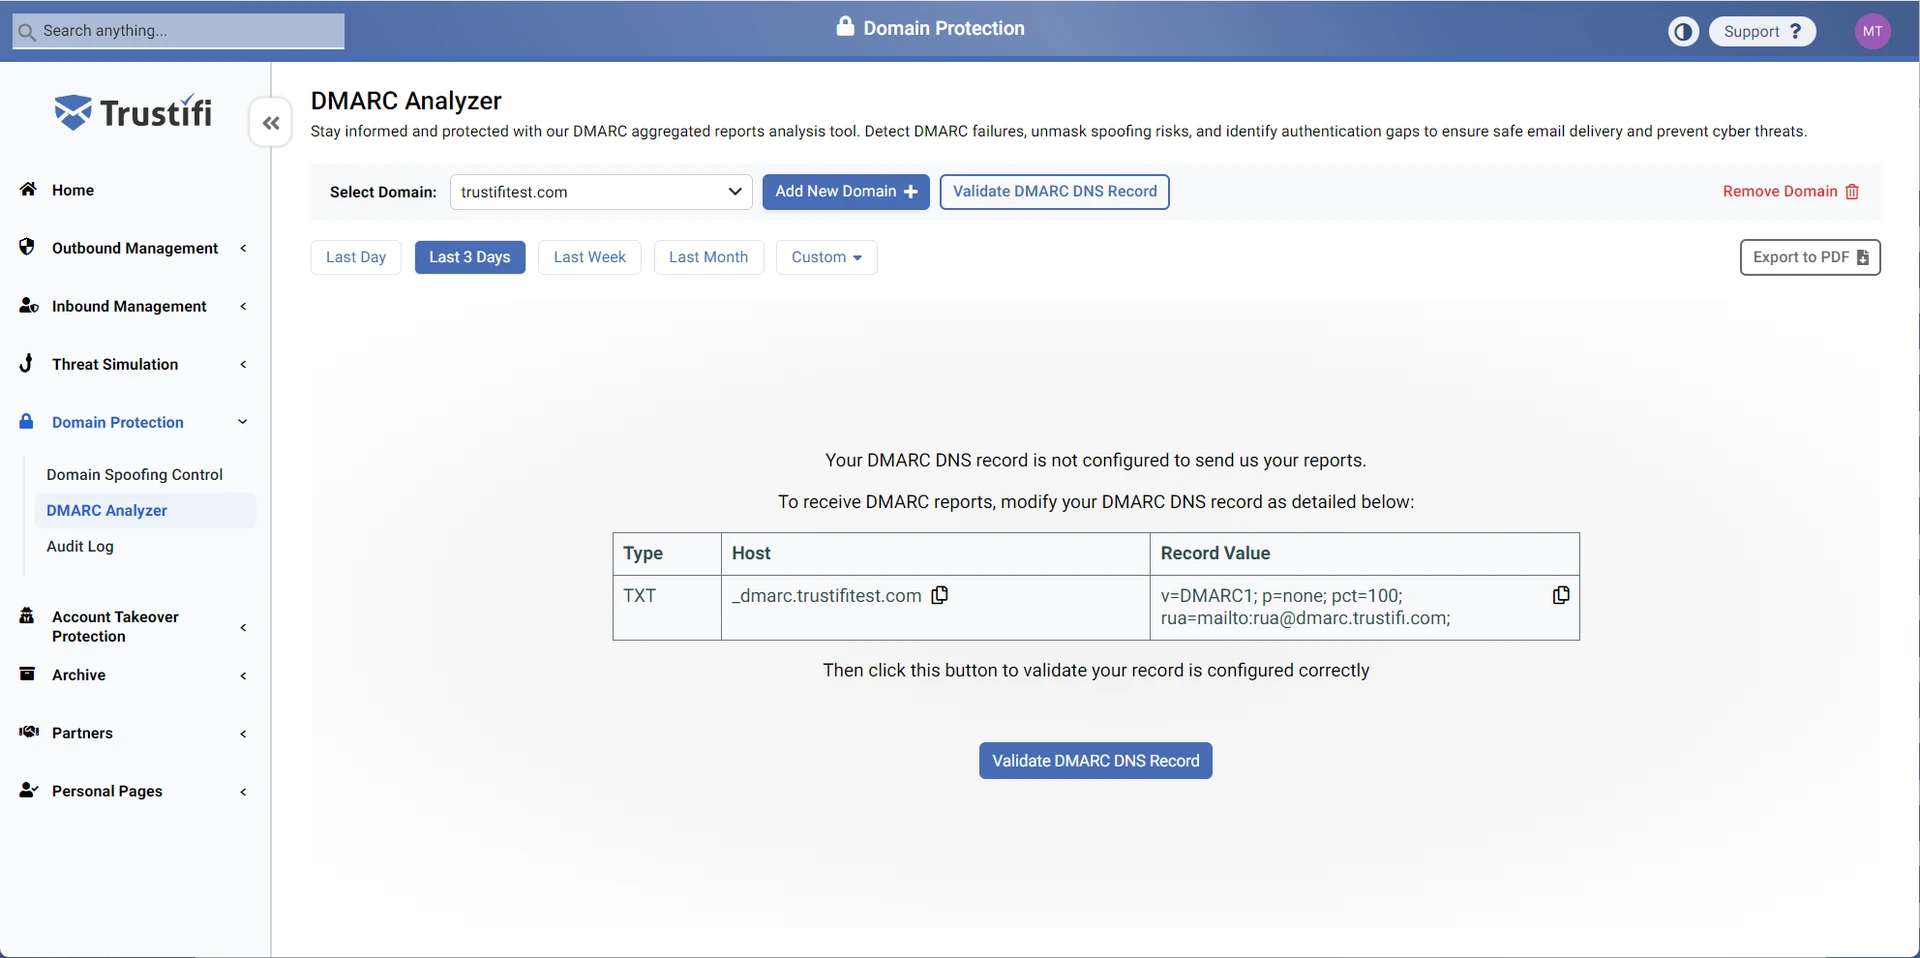
Task: Open the Select Domain dropdown
Action: click(601, 192)
